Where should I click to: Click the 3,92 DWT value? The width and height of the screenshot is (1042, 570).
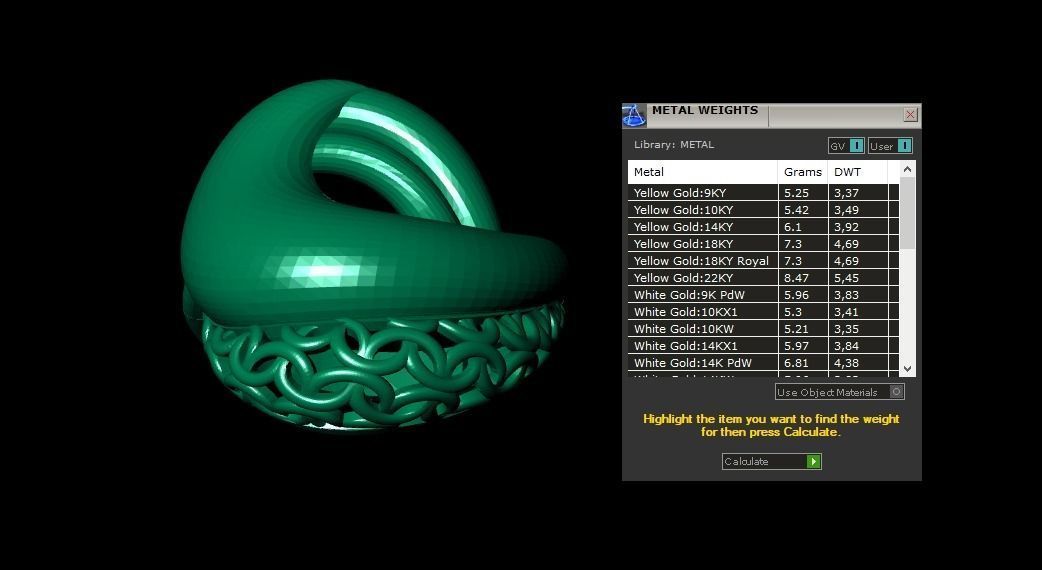coord(847,227)
